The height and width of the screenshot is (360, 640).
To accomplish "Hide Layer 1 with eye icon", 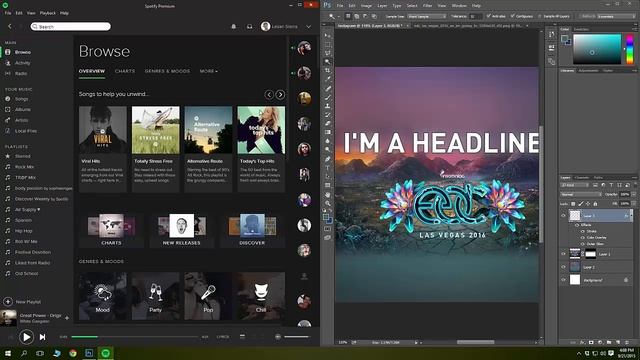I will click(564, 254).
